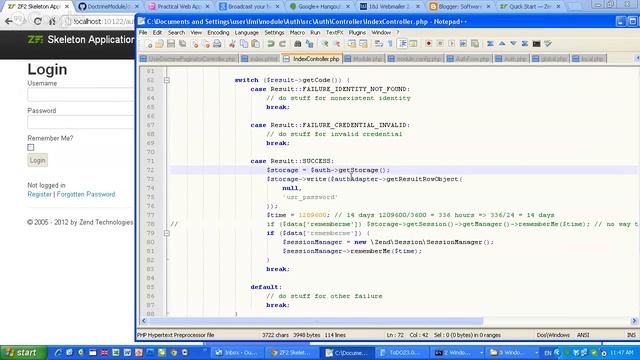The height and width of the screenshot is (360, 640).
Task: Click the spell check ABC toolbar icon
Action: click(548, 44)
